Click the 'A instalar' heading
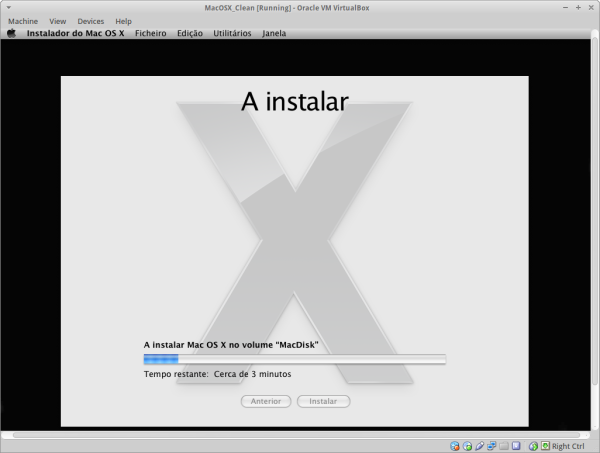Screen dimensions: 600x453 click(x=295, y=102)
